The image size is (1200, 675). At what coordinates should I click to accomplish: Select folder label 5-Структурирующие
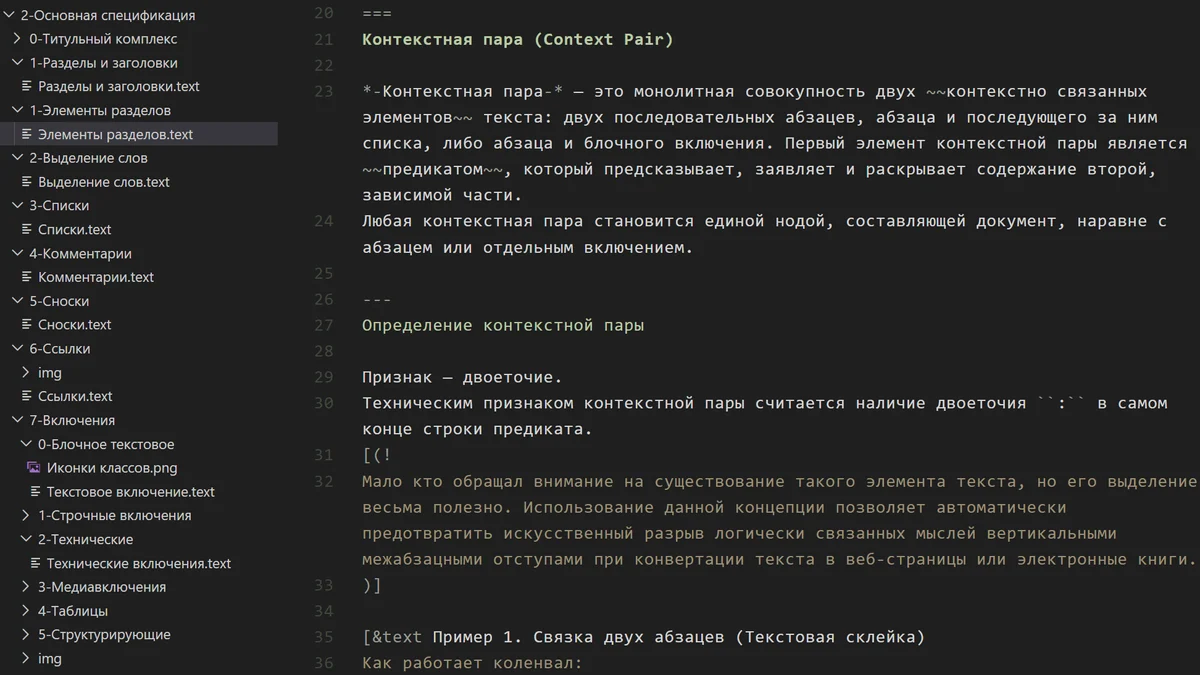point(104,635)
